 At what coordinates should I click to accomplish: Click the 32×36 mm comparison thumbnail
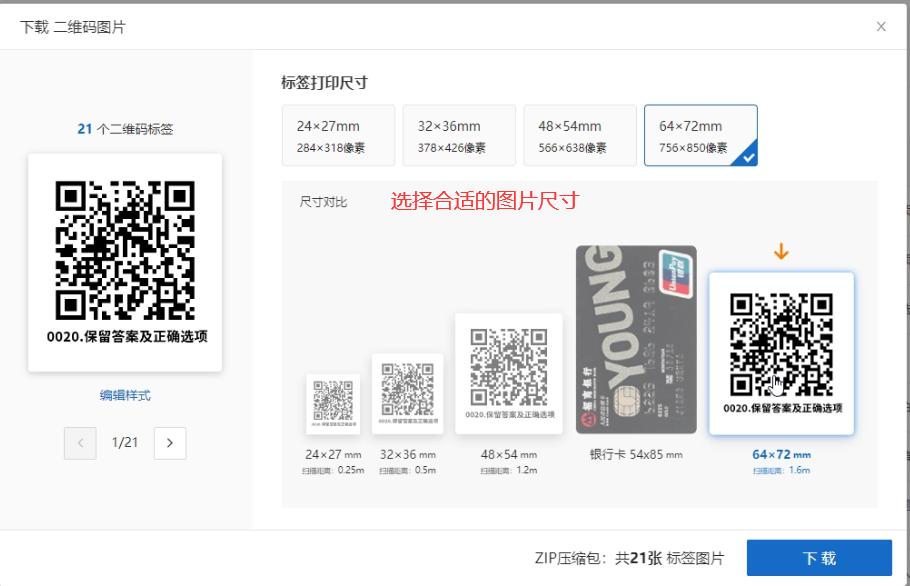click(407, 394)
